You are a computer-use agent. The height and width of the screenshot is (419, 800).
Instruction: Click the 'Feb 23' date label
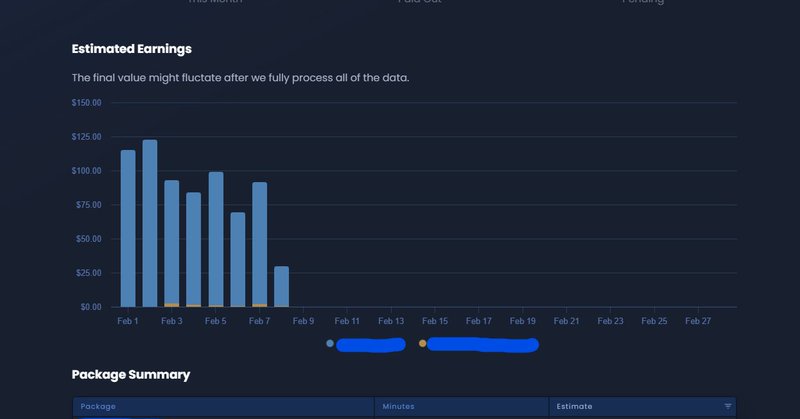coord(611,321)
